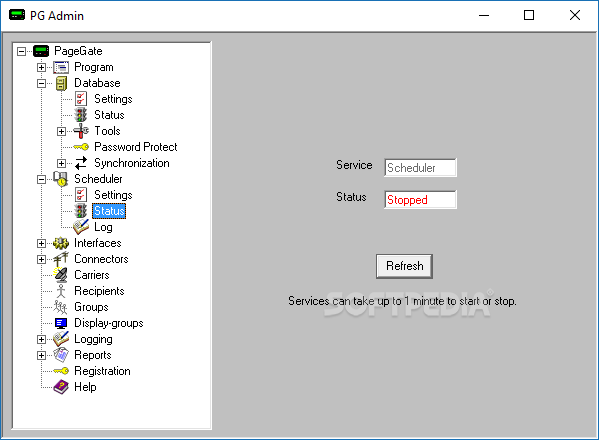Click the Scheduler Log book icon
Viewport: 599px width, 440px height.
[x=81, y=227]
